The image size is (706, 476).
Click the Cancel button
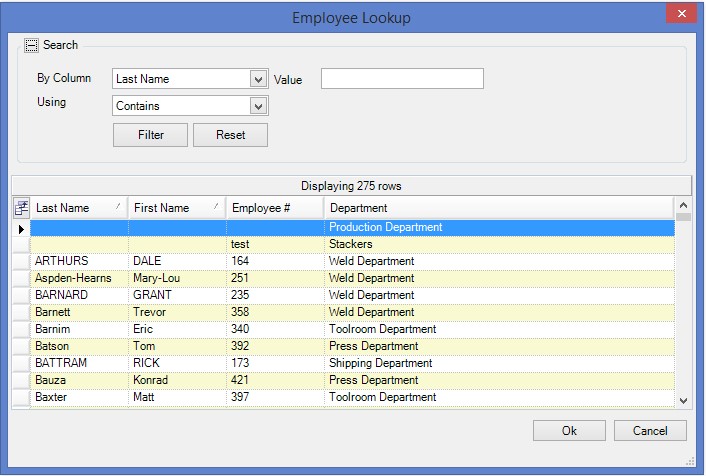coord(650,431)
